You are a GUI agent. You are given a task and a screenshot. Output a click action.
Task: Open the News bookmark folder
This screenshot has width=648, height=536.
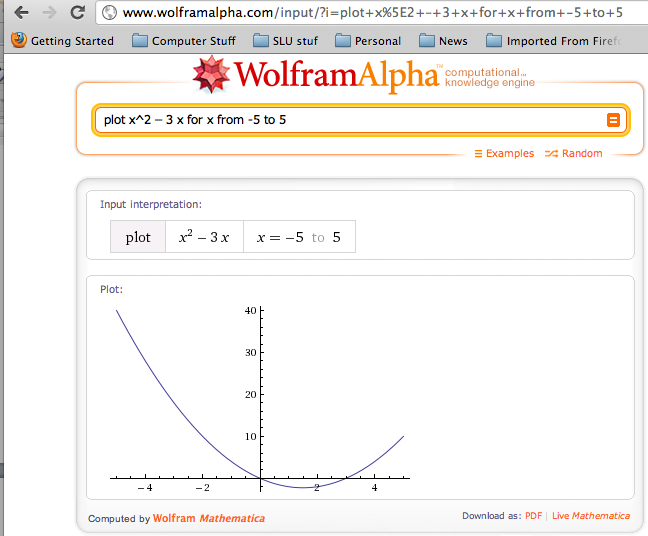point(442,41)
